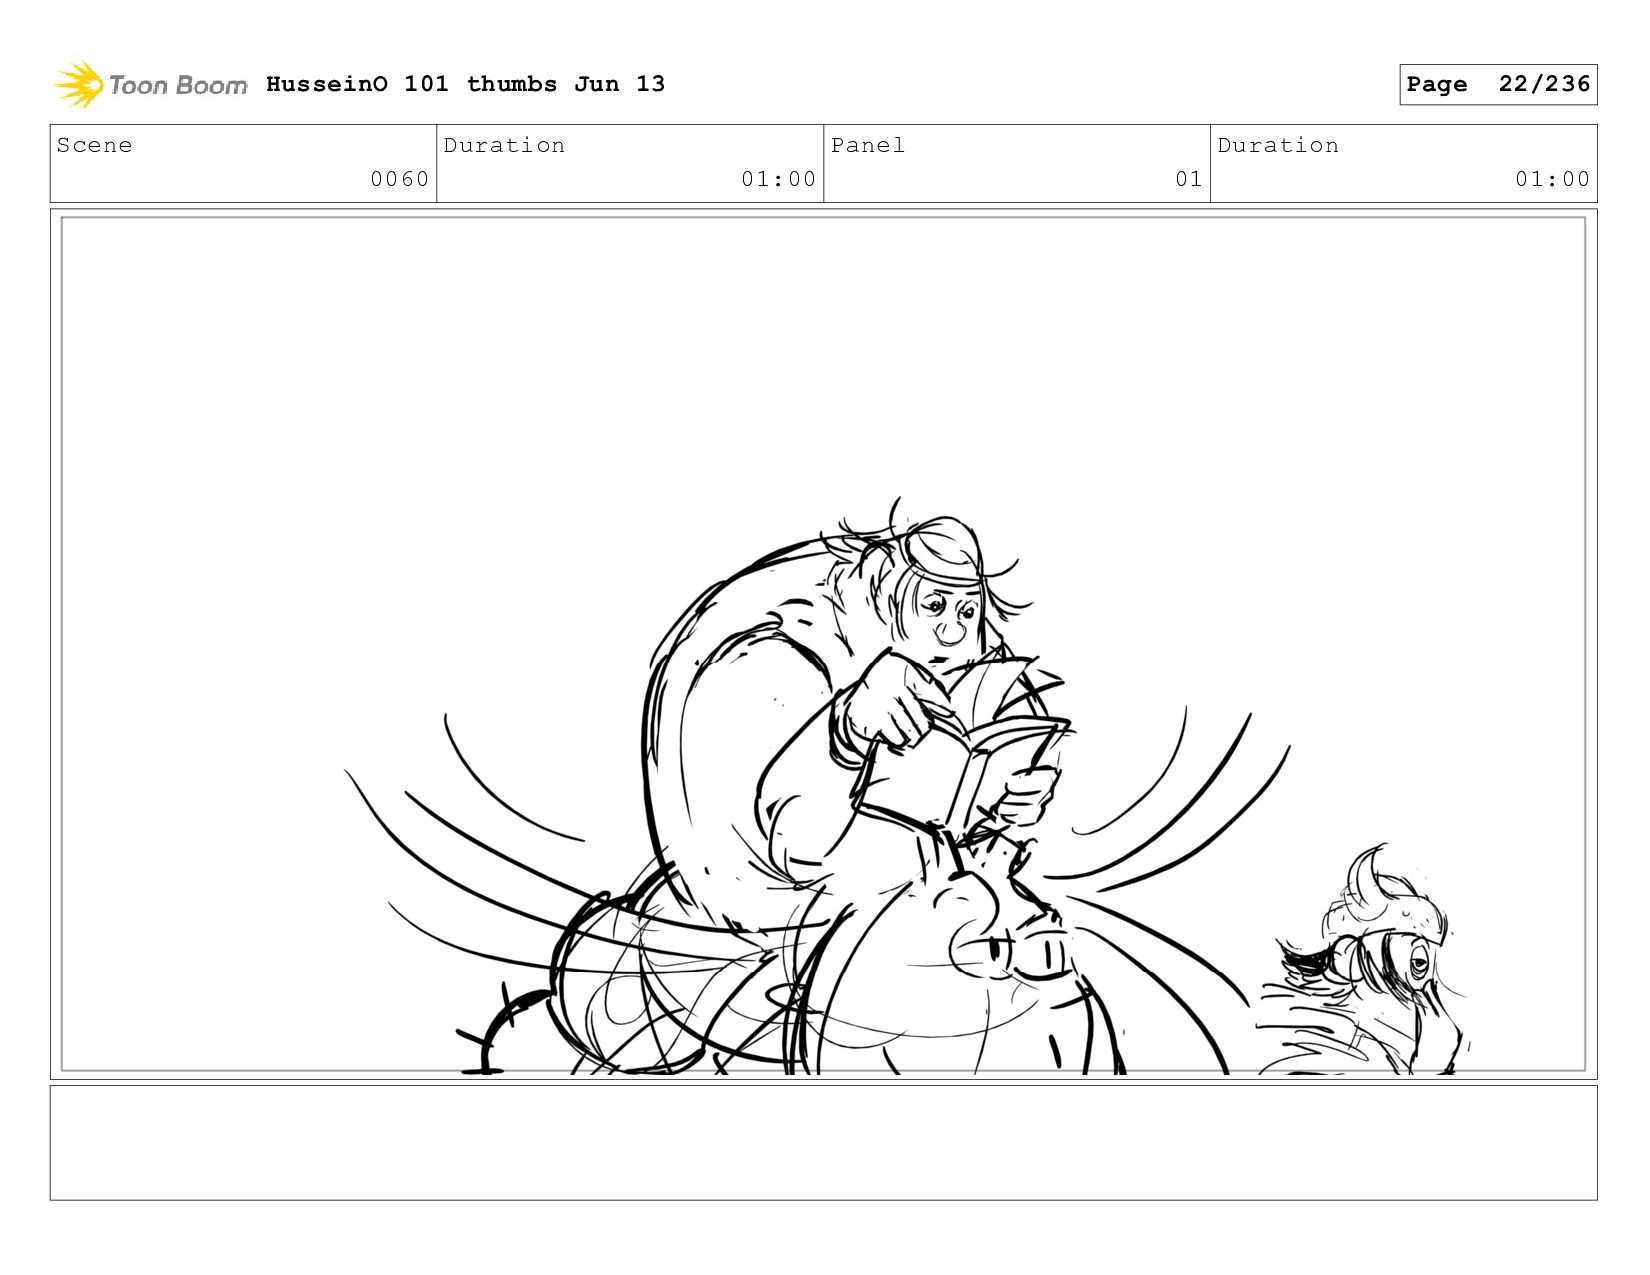1650x1275 pixels.
Task: Select the scene duration value 01:00
Action: (779, 179)
